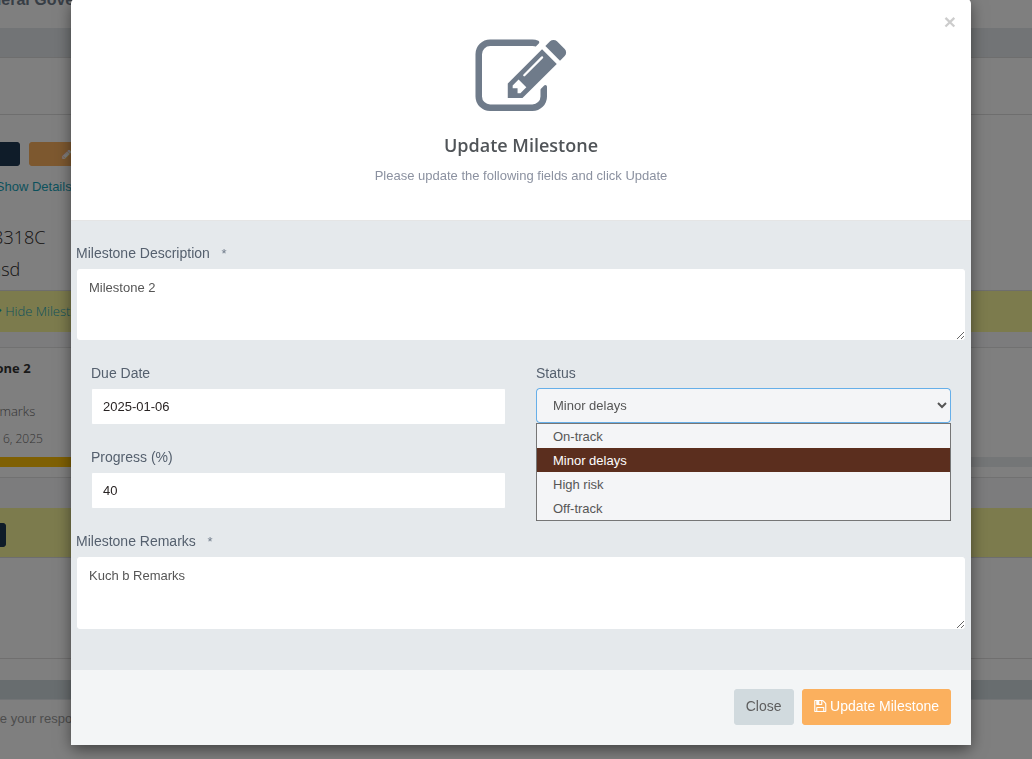1032x759 pixels.
Task: Grab the Milestone Description resize handle
Action: coord(960,335)
